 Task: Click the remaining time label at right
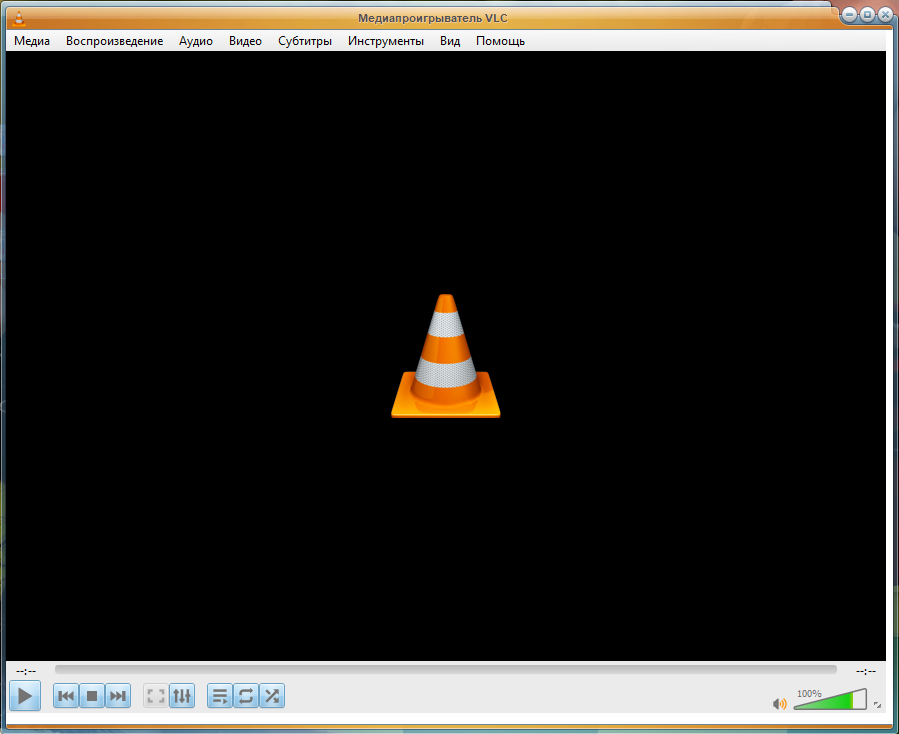click(866, 671)
